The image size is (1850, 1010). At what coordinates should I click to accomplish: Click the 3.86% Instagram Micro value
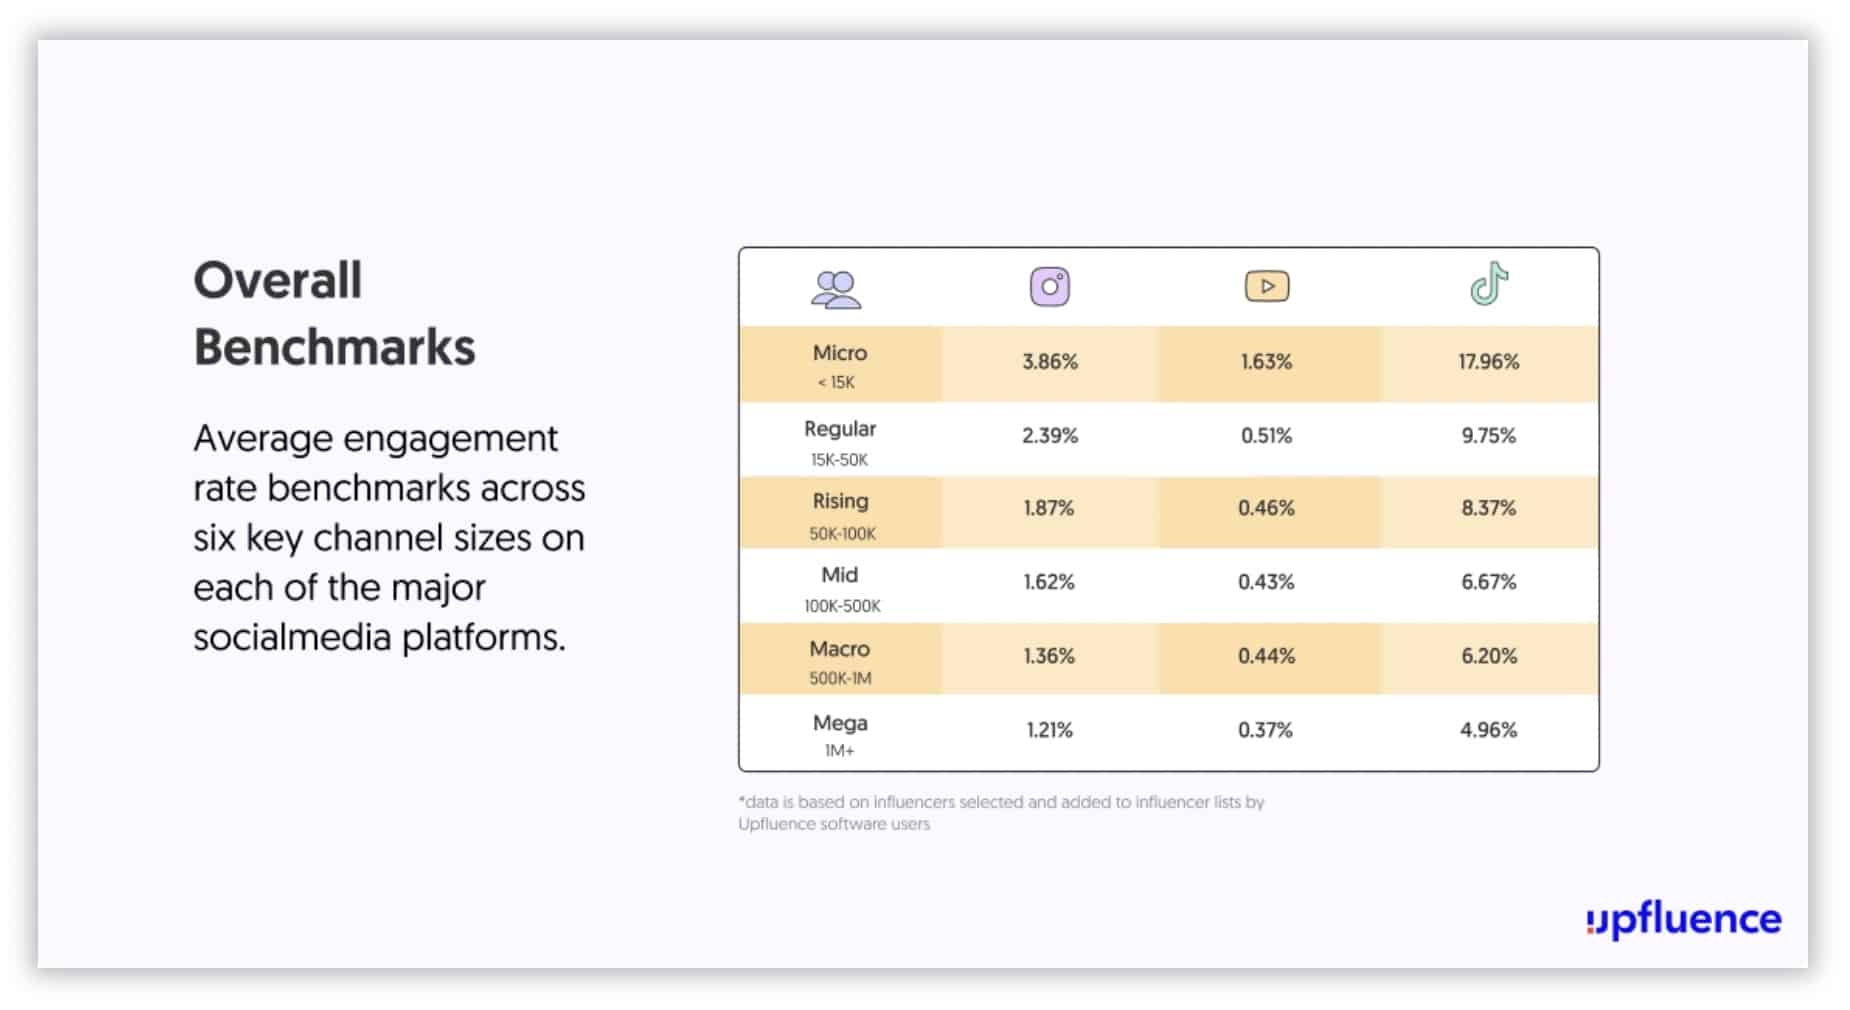[x=1049, y=362]
